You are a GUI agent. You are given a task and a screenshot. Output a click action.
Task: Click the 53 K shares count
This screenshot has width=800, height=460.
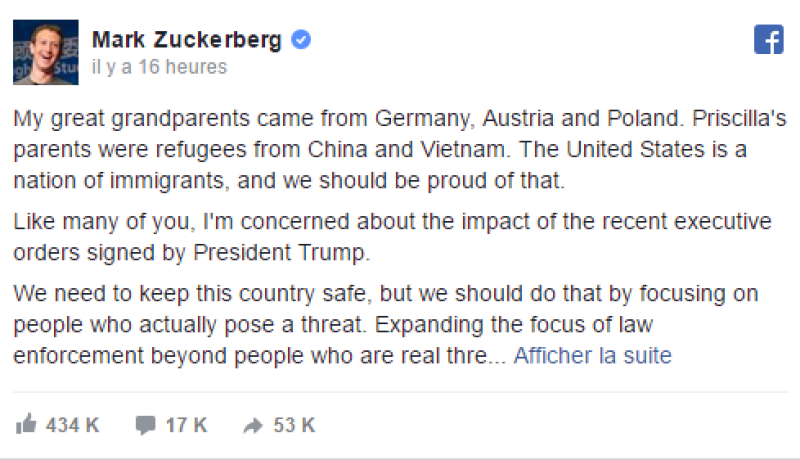[294, 425]
